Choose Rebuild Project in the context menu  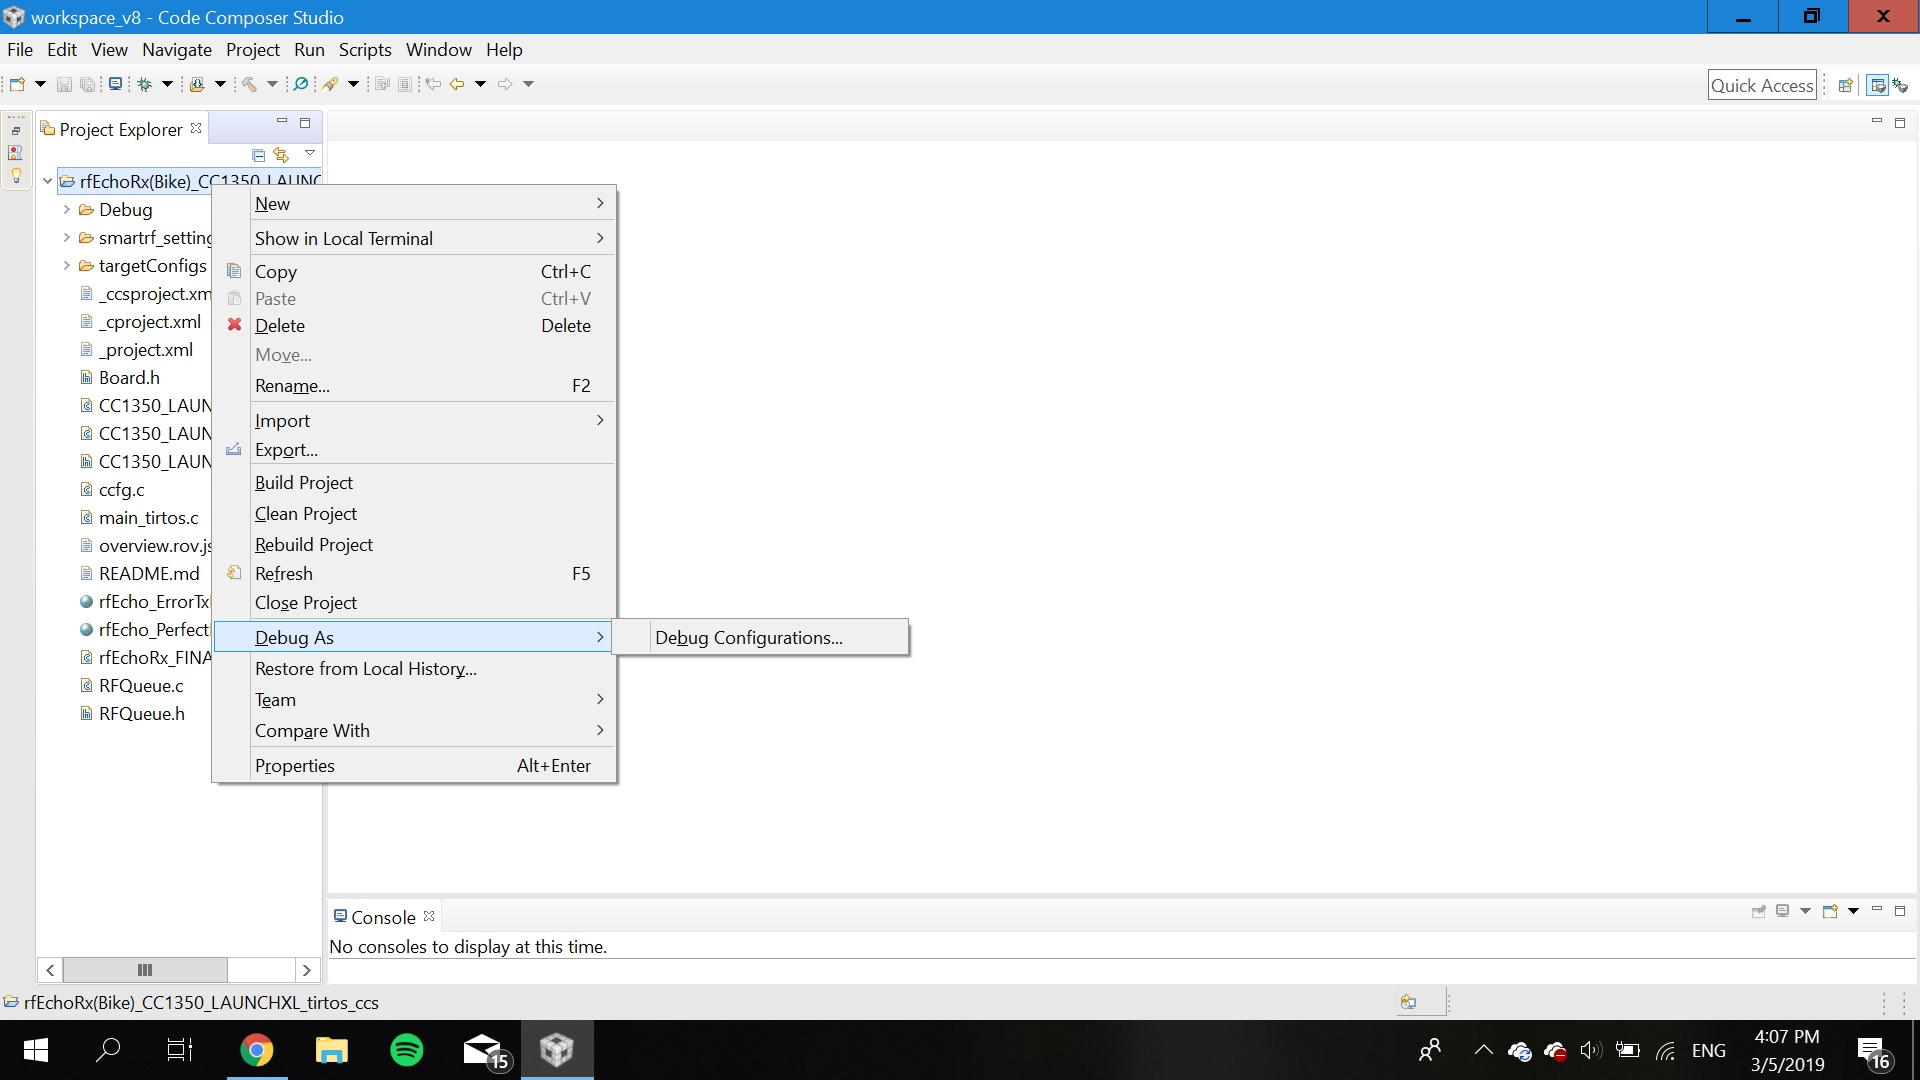coord(314,545)
